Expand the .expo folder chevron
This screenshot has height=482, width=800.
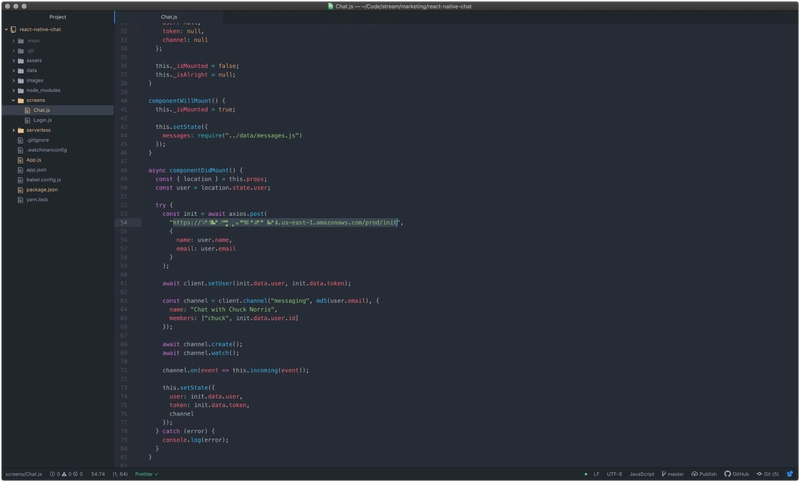[14, 41]
